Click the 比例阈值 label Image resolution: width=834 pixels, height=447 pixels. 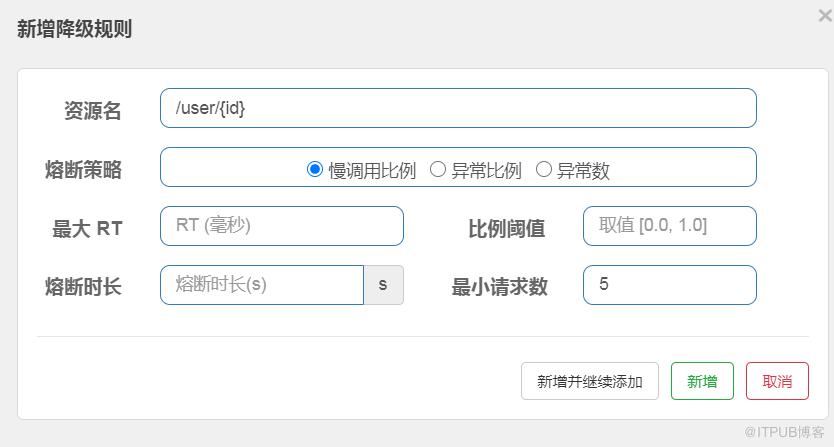click(506, 229)
